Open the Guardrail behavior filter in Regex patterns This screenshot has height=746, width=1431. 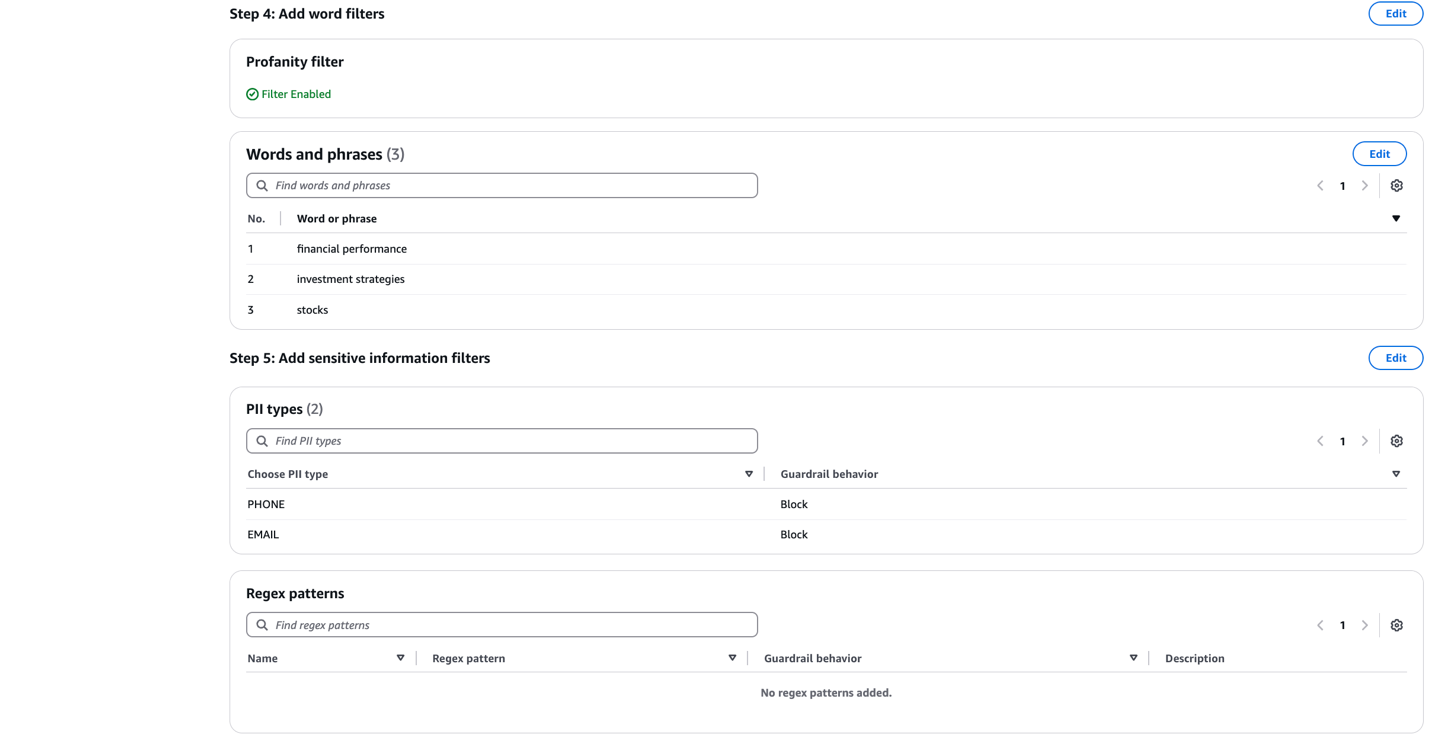point(1133,658)
